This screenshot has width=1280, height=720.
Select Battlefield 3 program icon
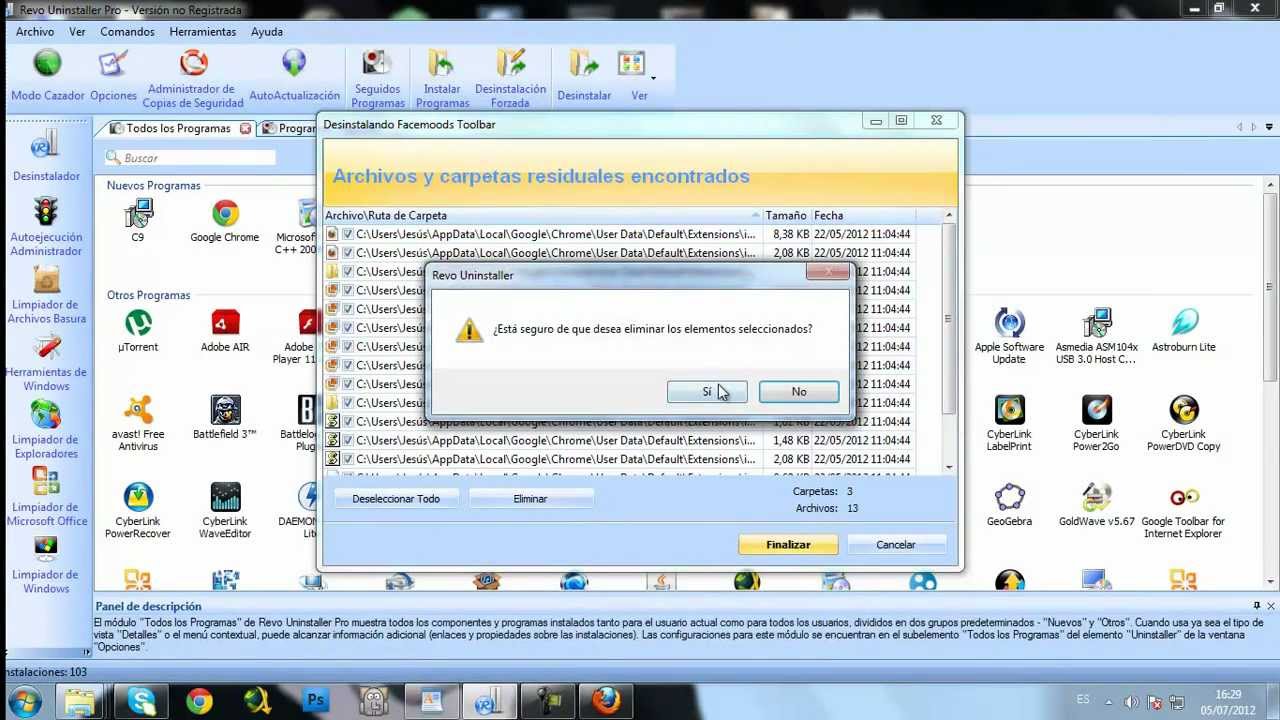point(225,417)
